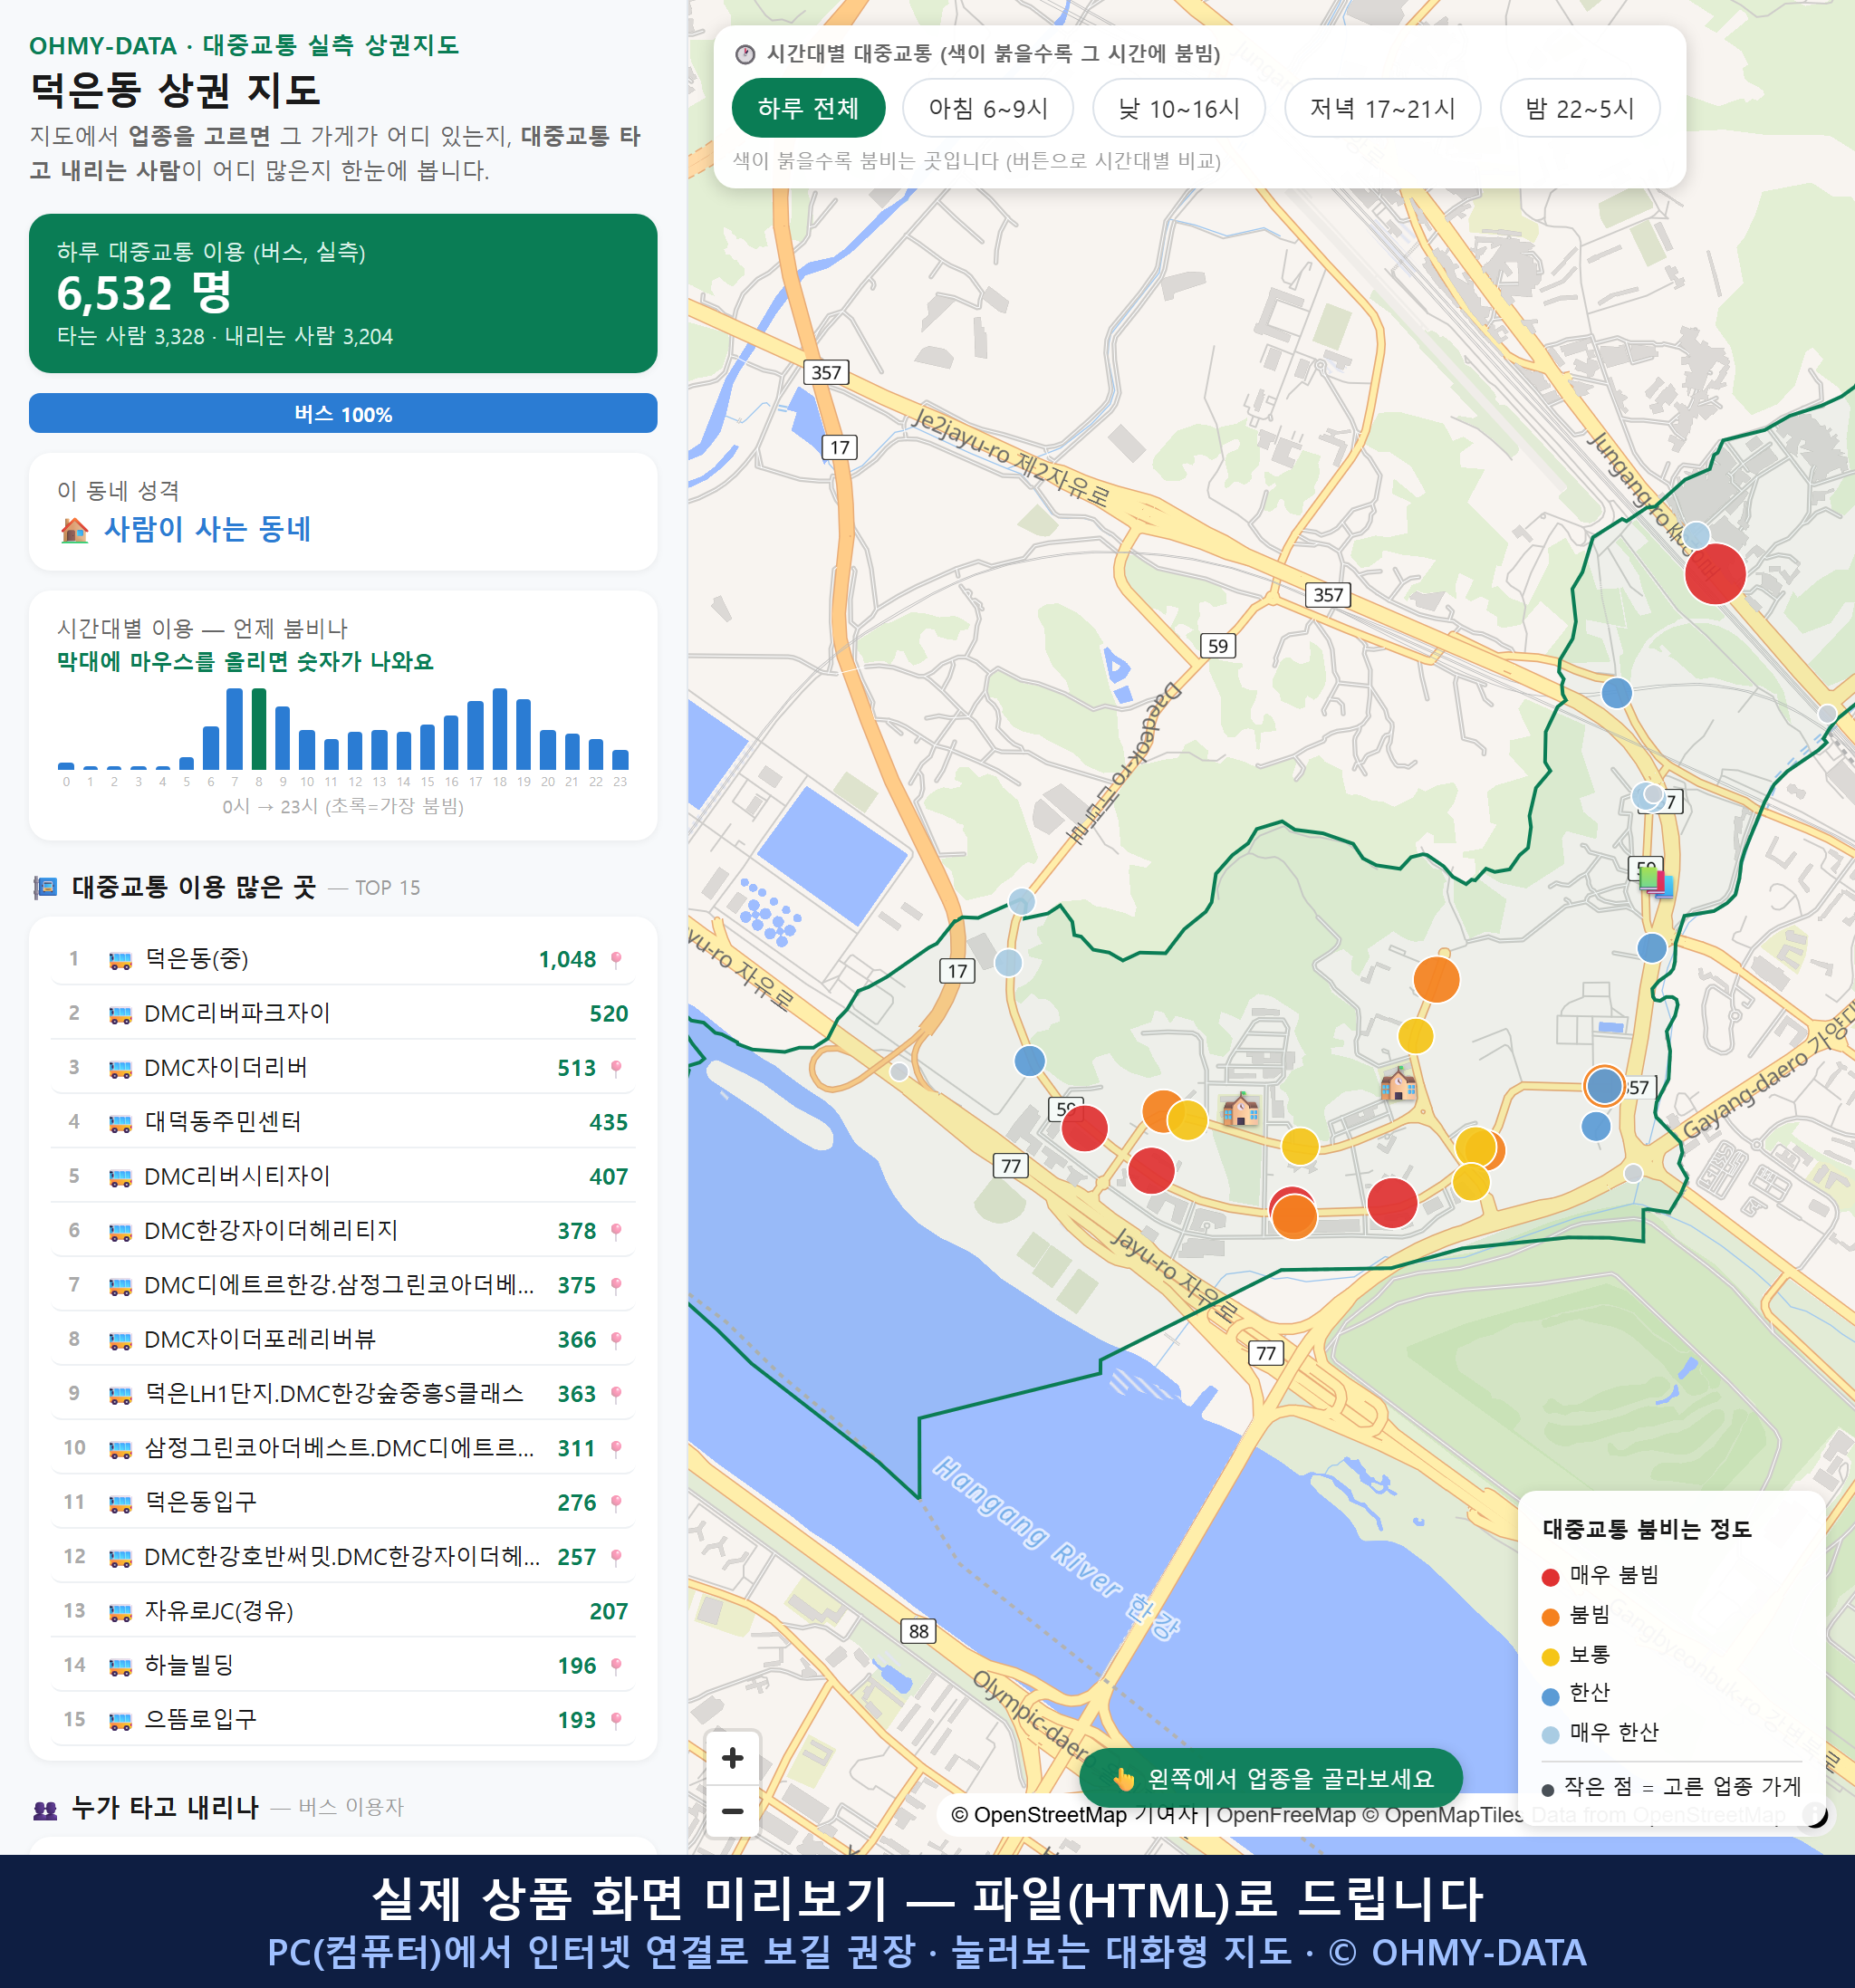Click the sign icon beside 대중교통 이용 많은 곳
1855x1988 pixels.
(x=45, y=887)
